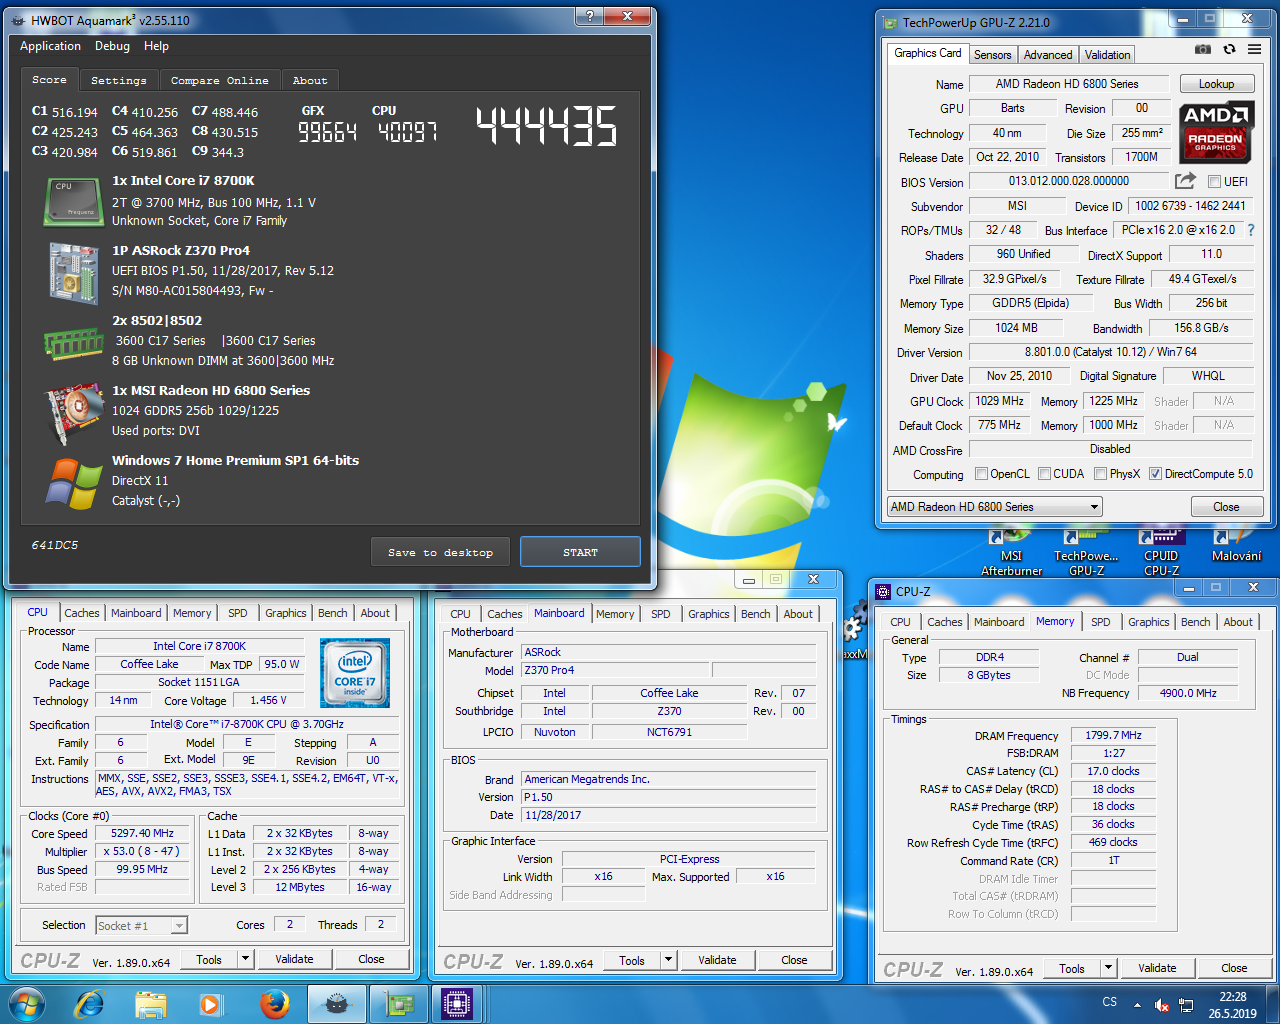Click the Intel Core i7 inside logo

[355, 672]
